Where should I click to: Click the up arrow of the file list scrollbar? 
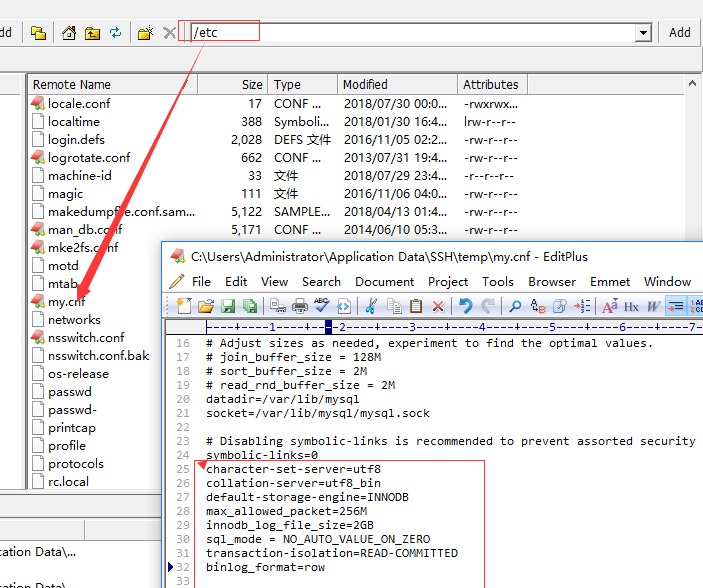click(692, 83)
